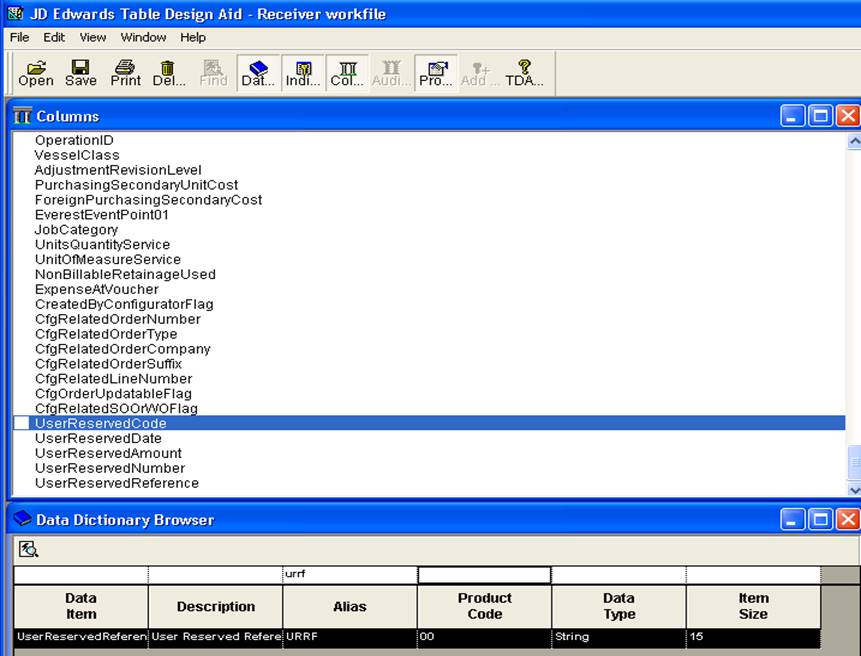Select the ExpenseAtVoucher column
This screenshot has height=656, width=861.
point(97,289)
